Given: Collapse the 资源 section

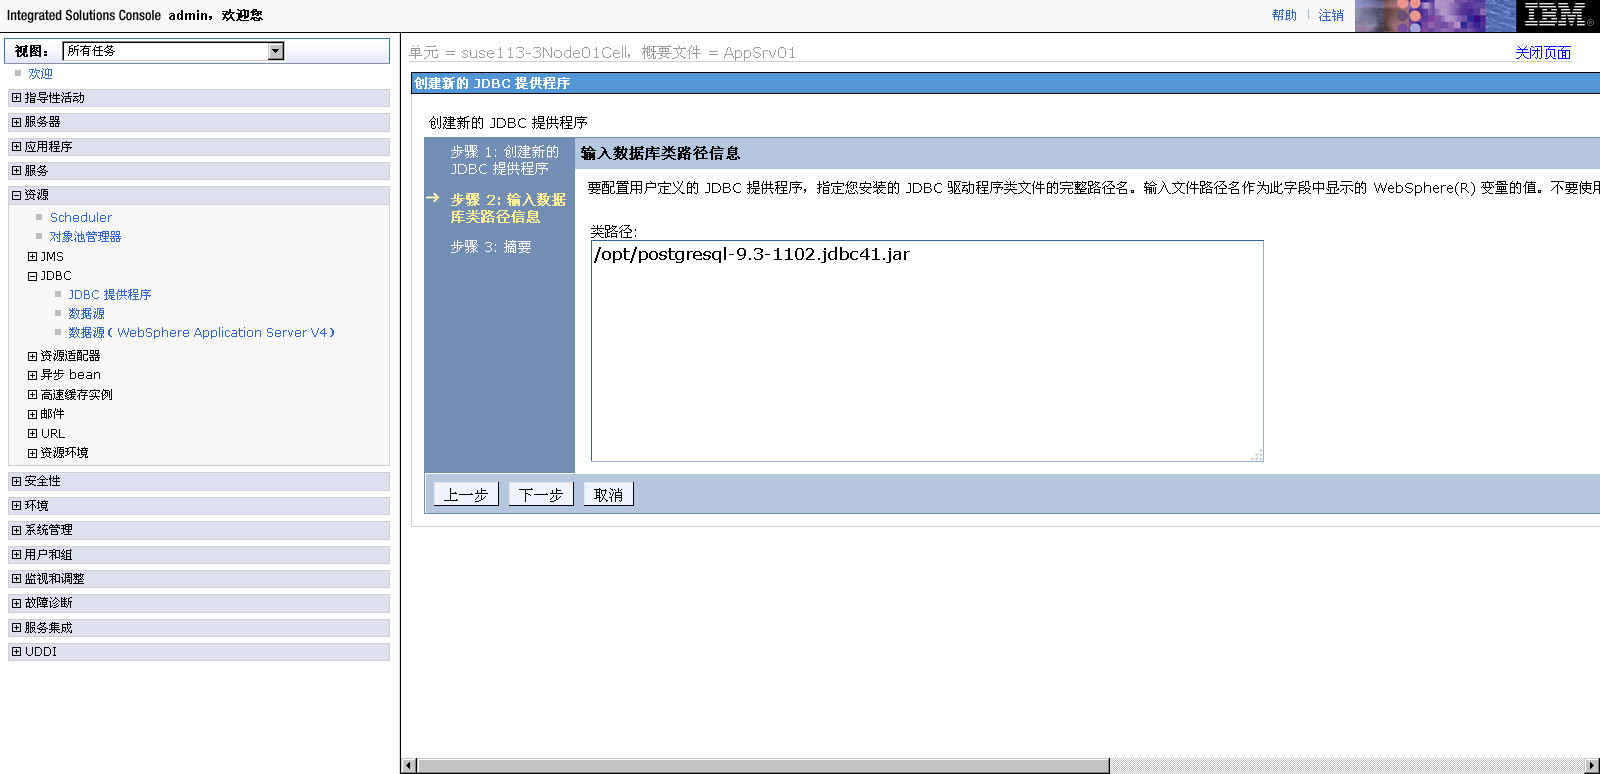Looking at the screenshot, I should (16, 195).
